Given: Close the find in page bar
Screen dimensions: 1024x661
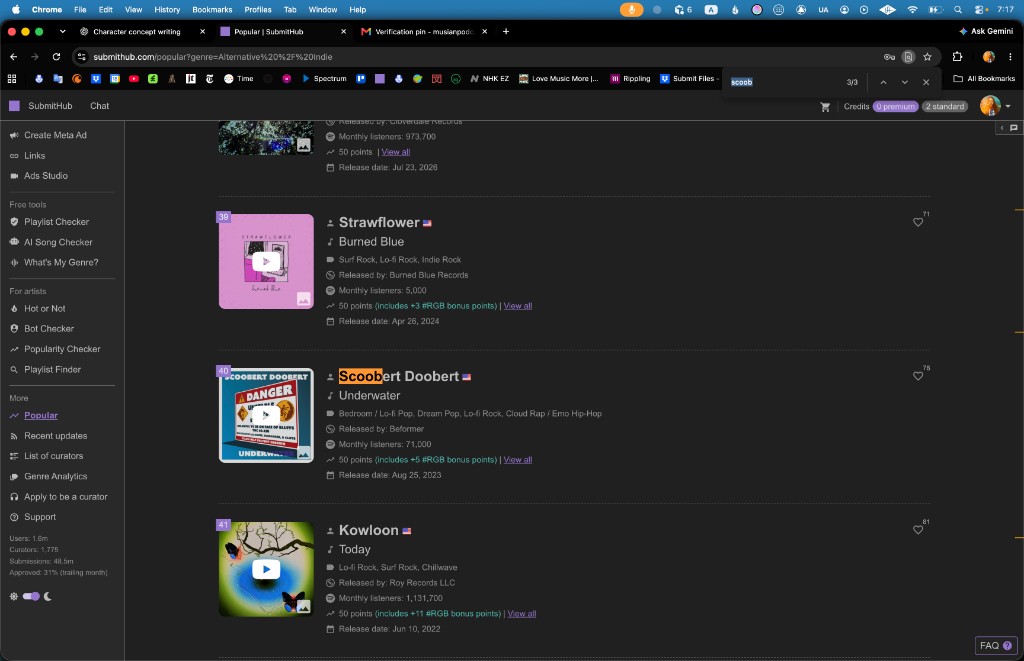Looking at the screenshot, I should pyautogui.click(x=926, y=82).
